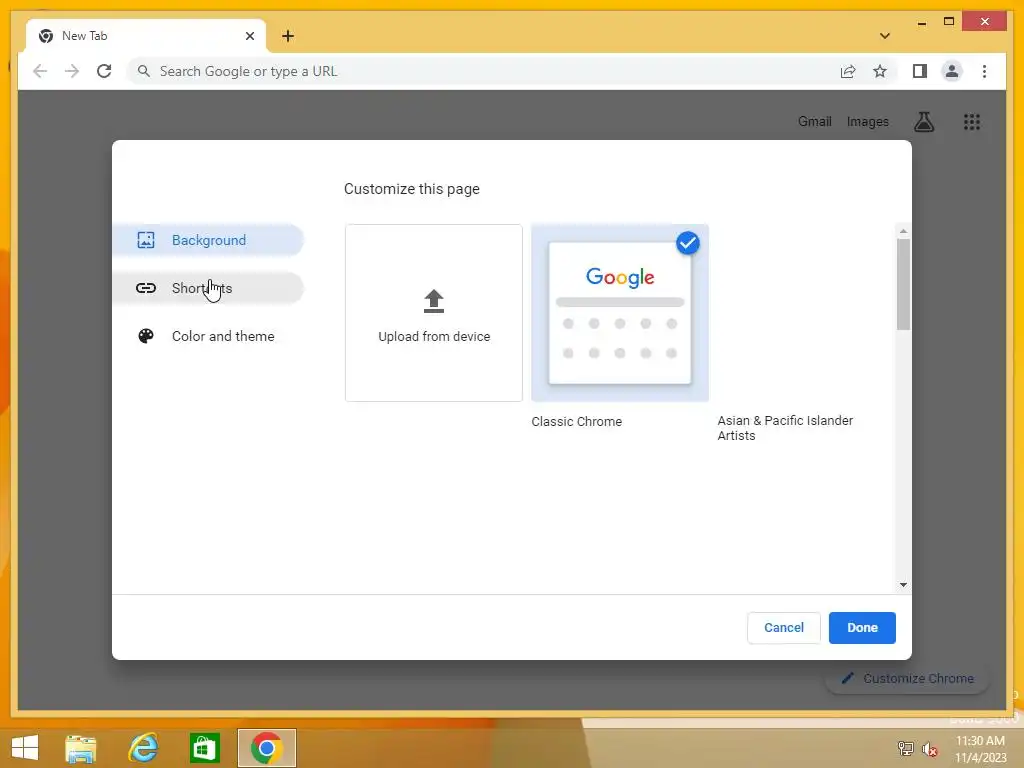
Task: Select the Classic Chrome background
Action: [x=620, y=313]
